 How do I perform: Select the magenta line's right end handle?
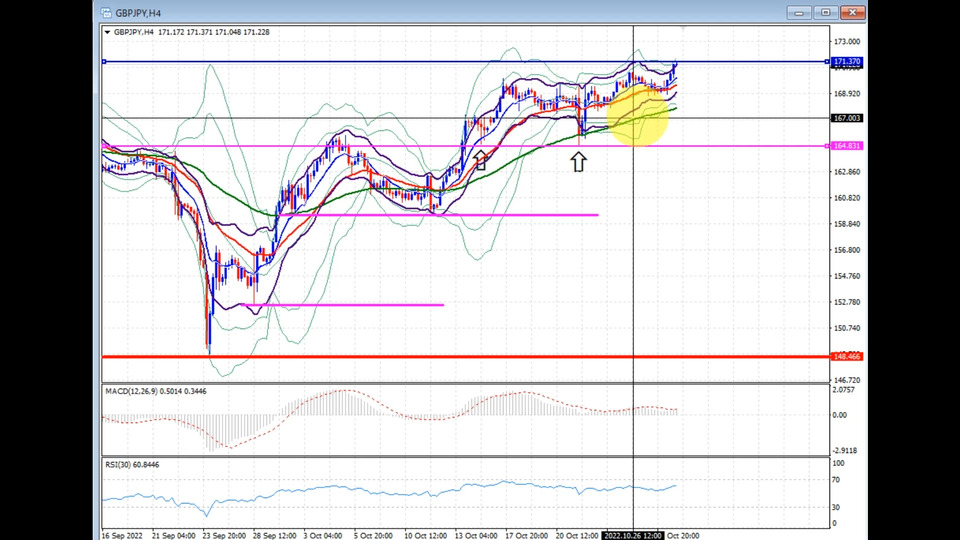click(827, 146)
